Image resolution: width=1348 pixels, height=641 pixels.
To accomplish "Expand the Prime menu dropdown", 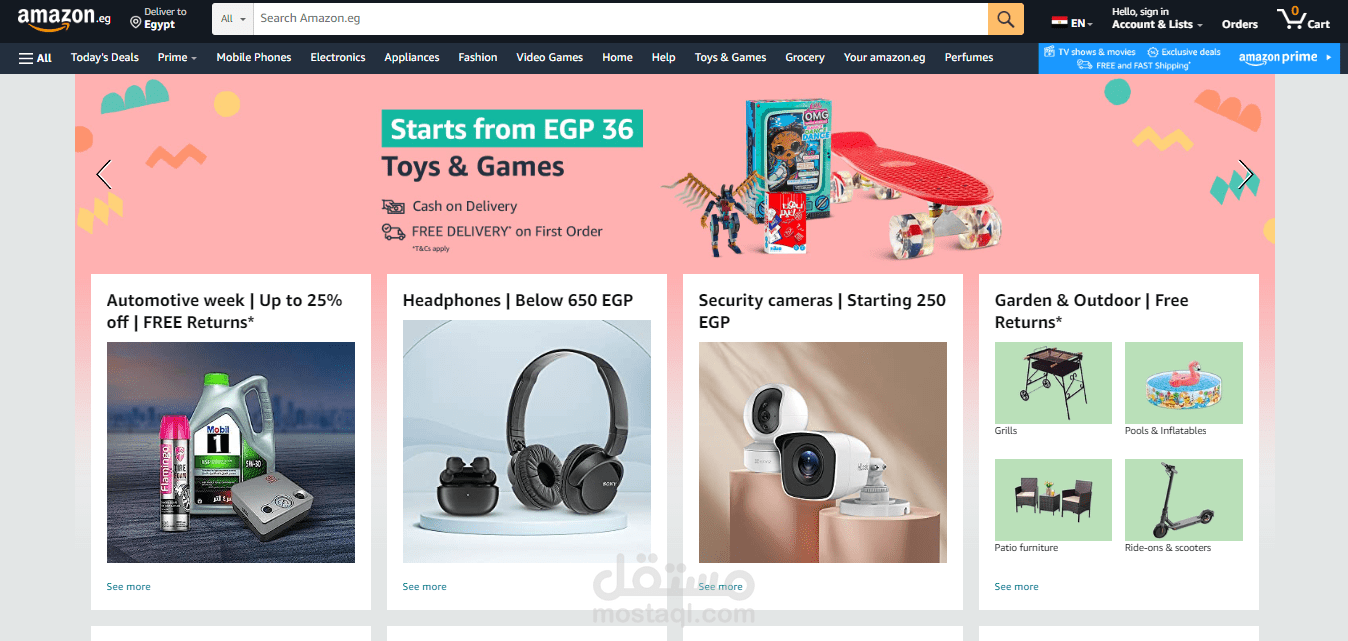I will (177, 58).
